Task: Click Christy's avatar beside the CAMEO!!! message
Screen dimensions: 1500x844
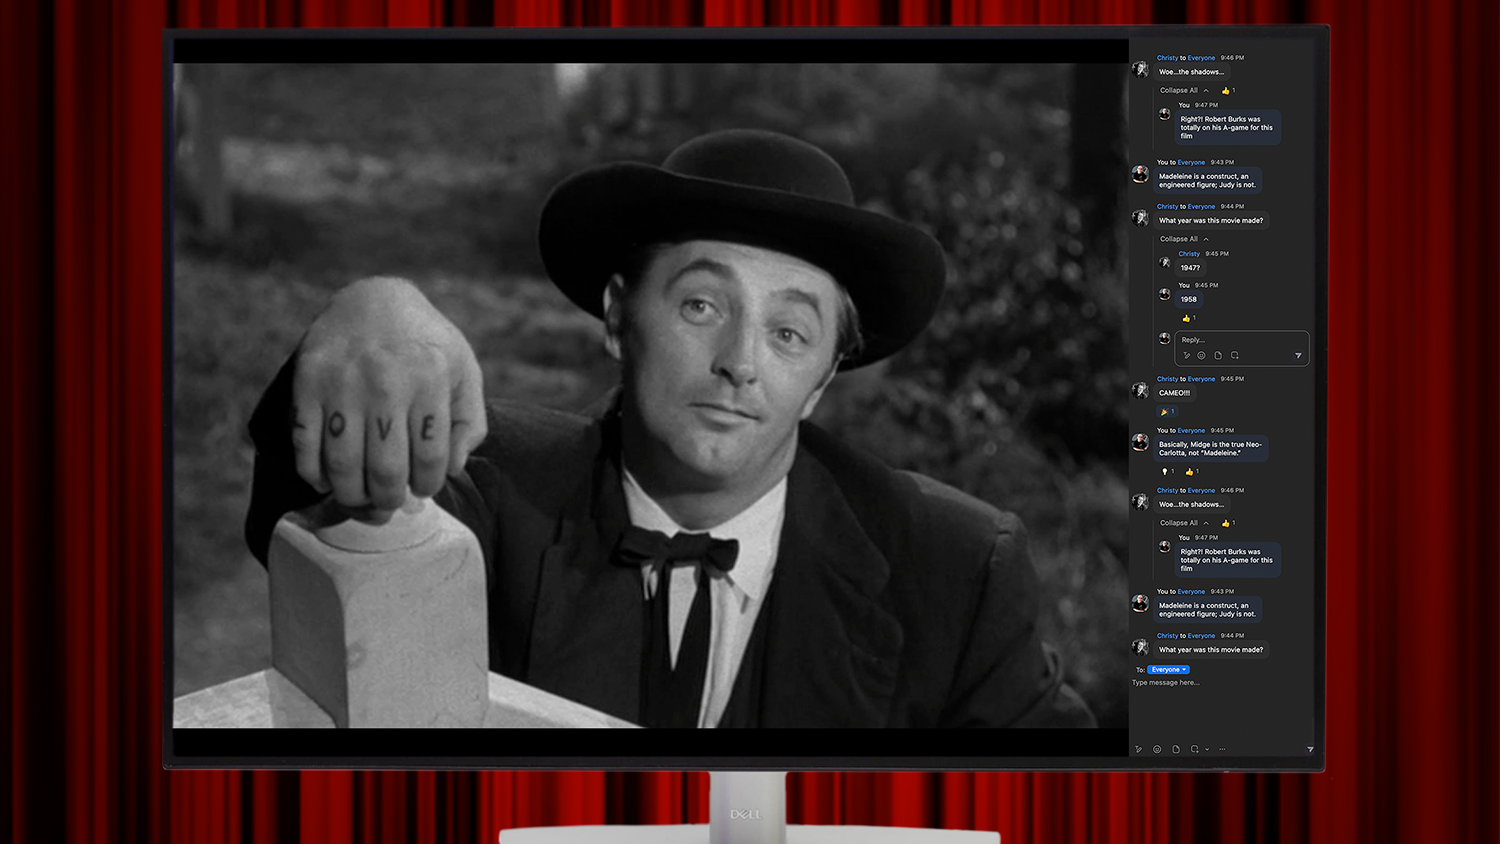Action: (1140, 390)
